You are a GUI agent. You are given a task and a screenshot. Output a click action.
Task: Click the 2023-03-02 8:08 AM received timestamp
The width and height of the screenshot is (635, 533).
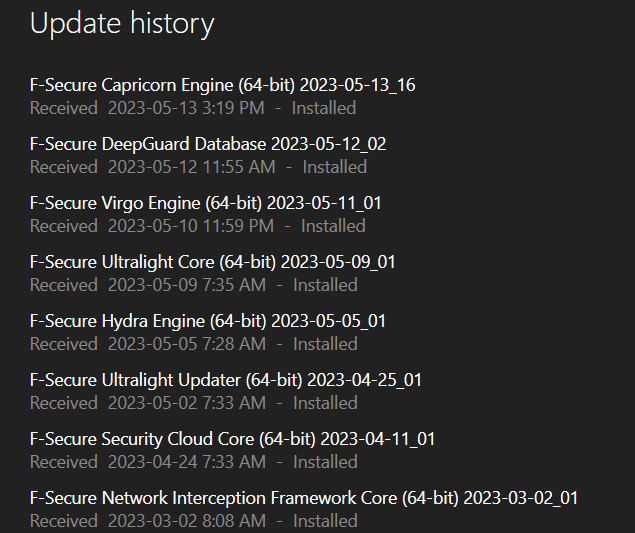186,521
